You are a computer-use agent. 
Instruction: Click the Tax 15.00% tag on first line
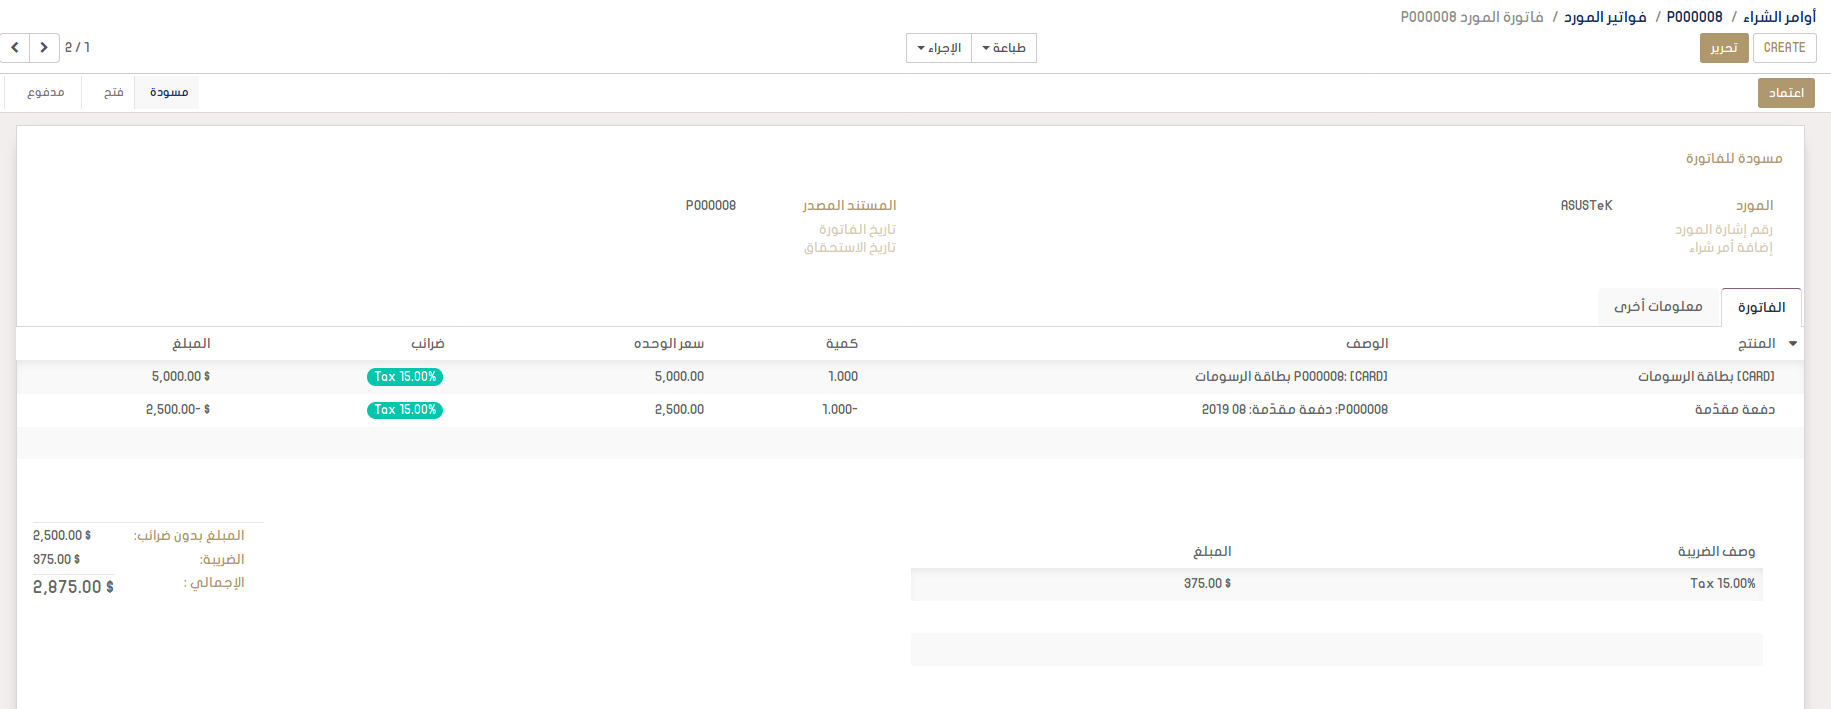[405, 377]
